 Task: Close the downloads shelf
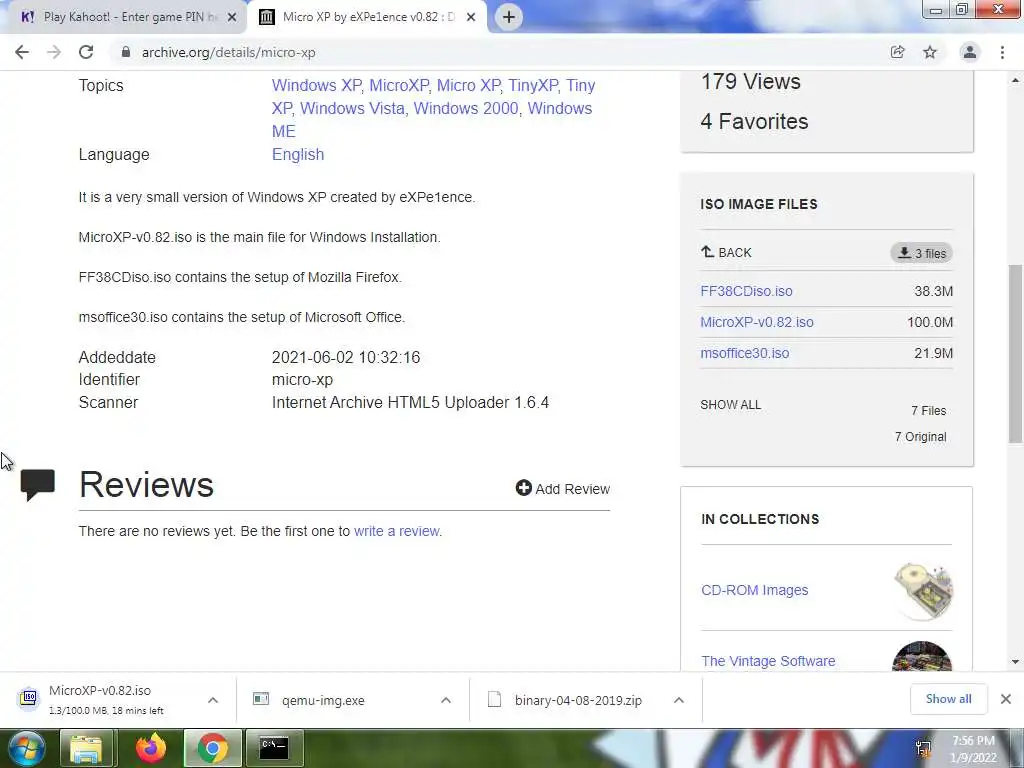[1006, 699]
